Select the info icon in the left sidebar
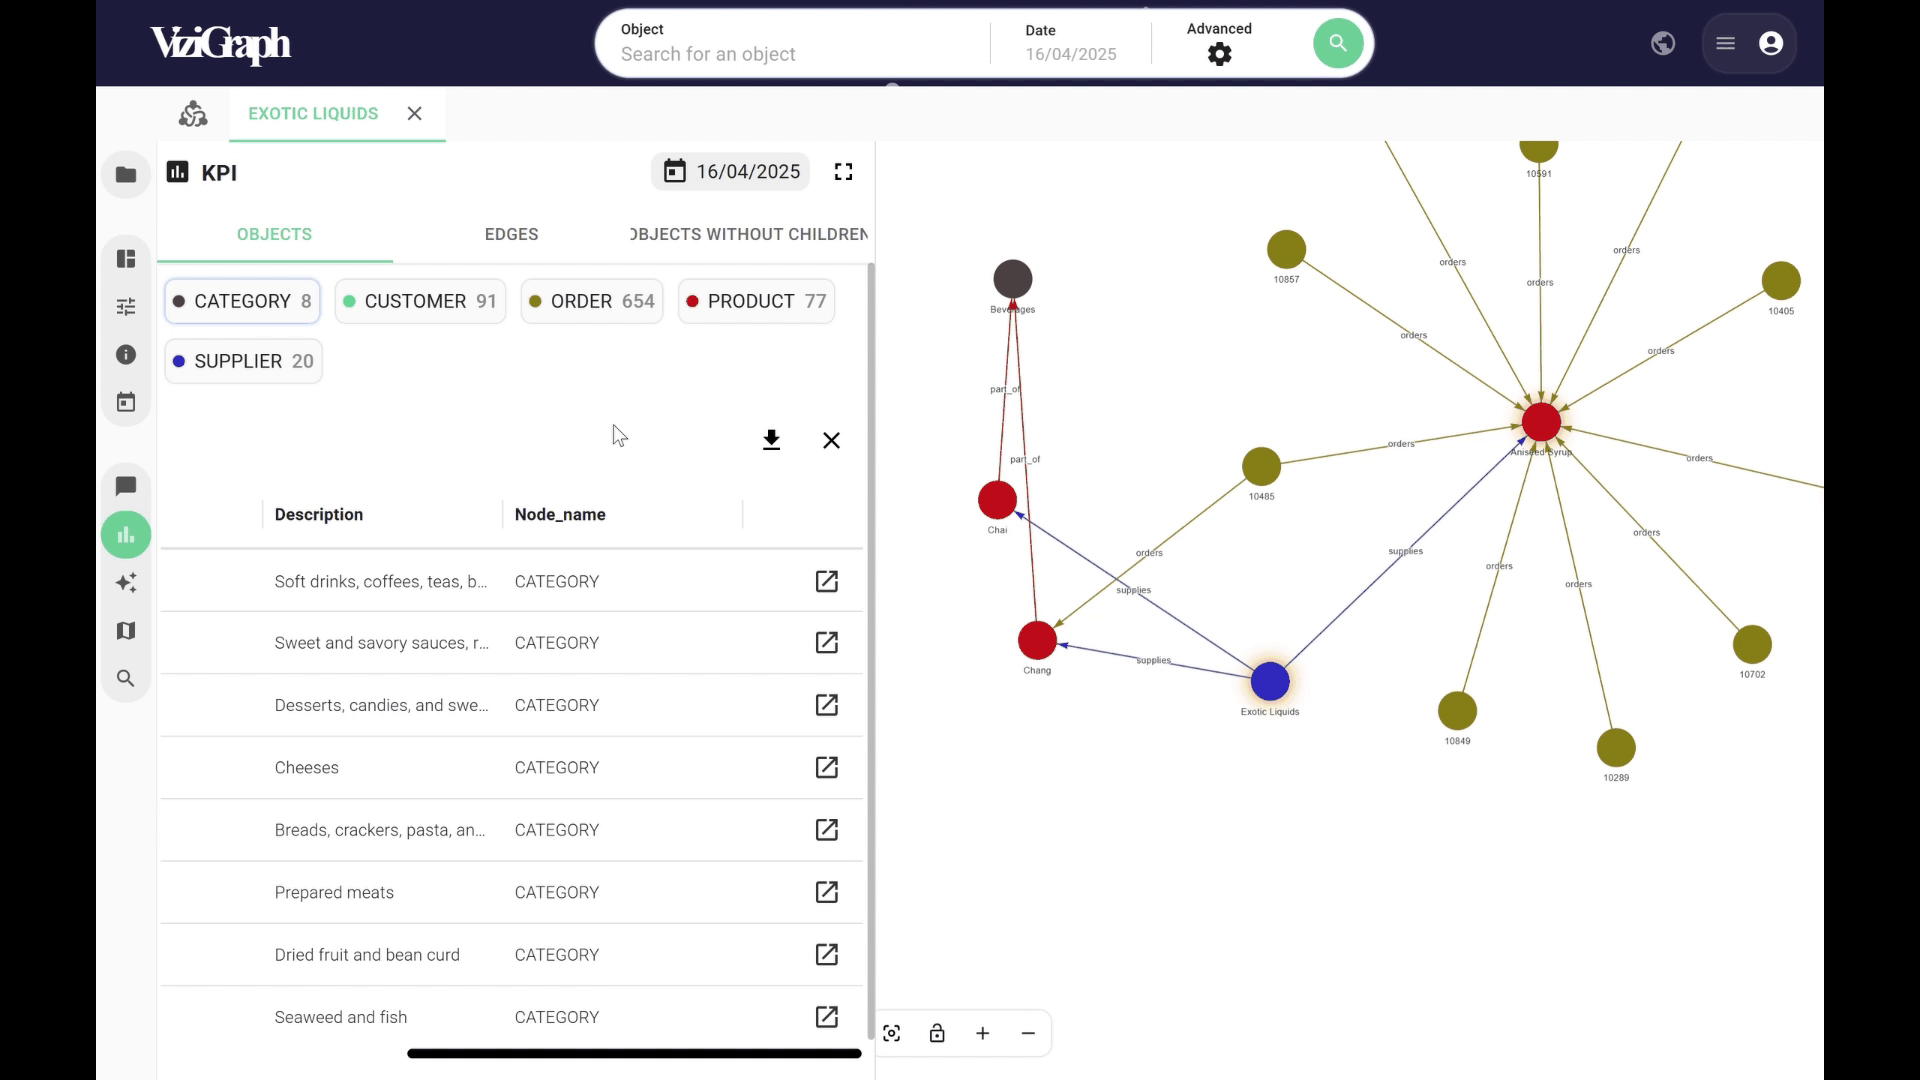Viewport: 1920px width, 1080px height. [126, 354]
